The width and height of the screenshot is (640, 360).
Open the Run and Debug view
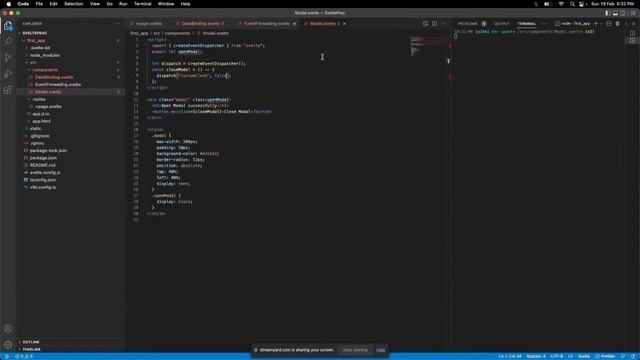pyautogui.click(x=8, y=74)
